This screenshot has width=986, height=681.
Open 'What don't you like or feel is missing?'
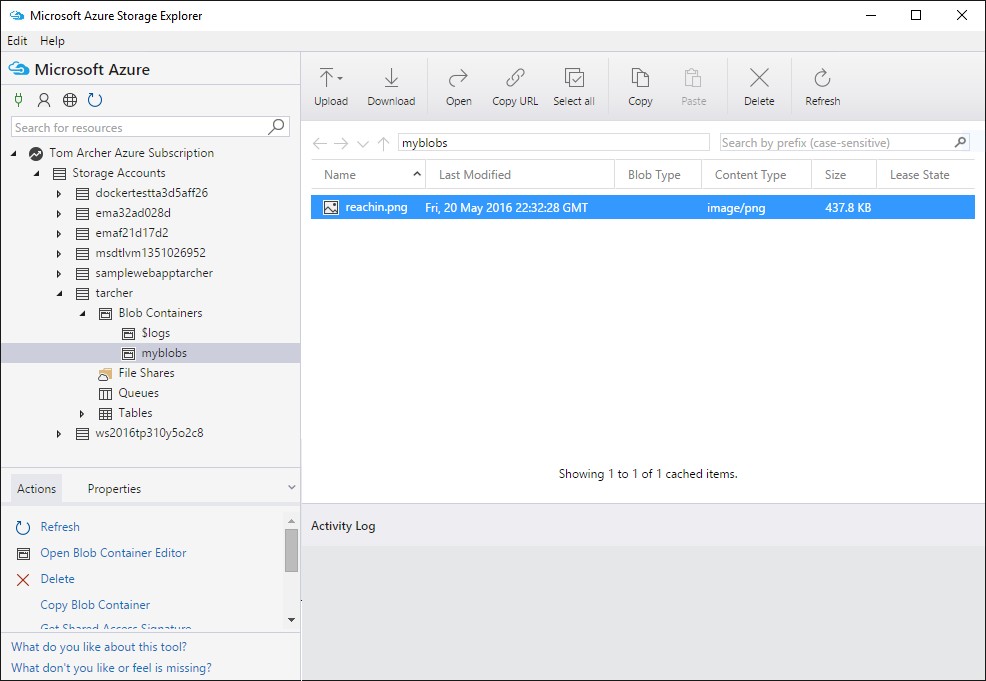[111, 667]
